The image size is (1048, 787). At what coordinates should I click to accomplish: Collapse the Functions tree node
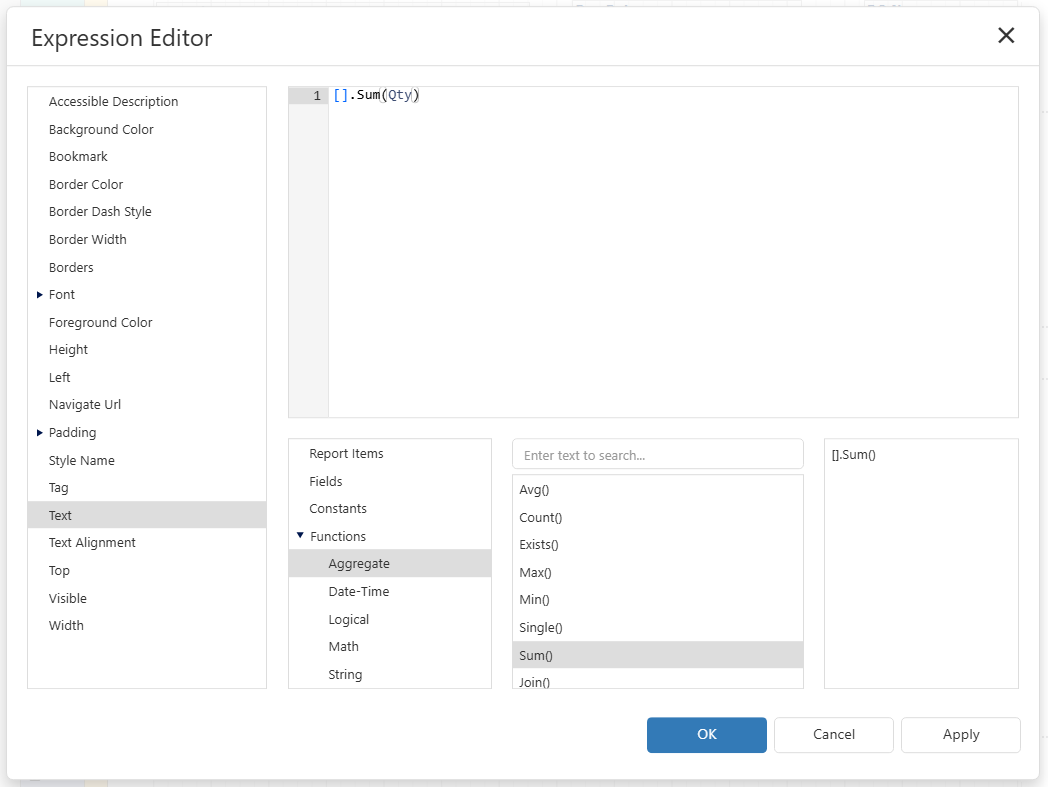point(300,536)
